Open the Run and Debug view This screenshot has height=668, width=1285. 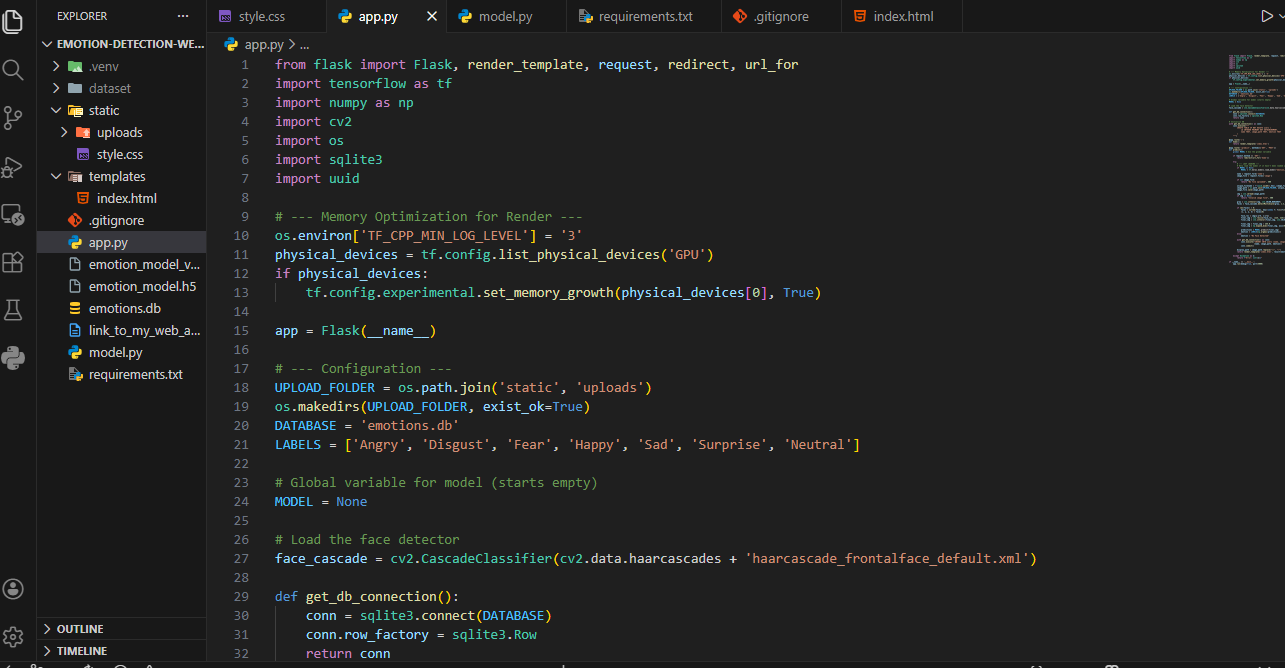[13, 166]
